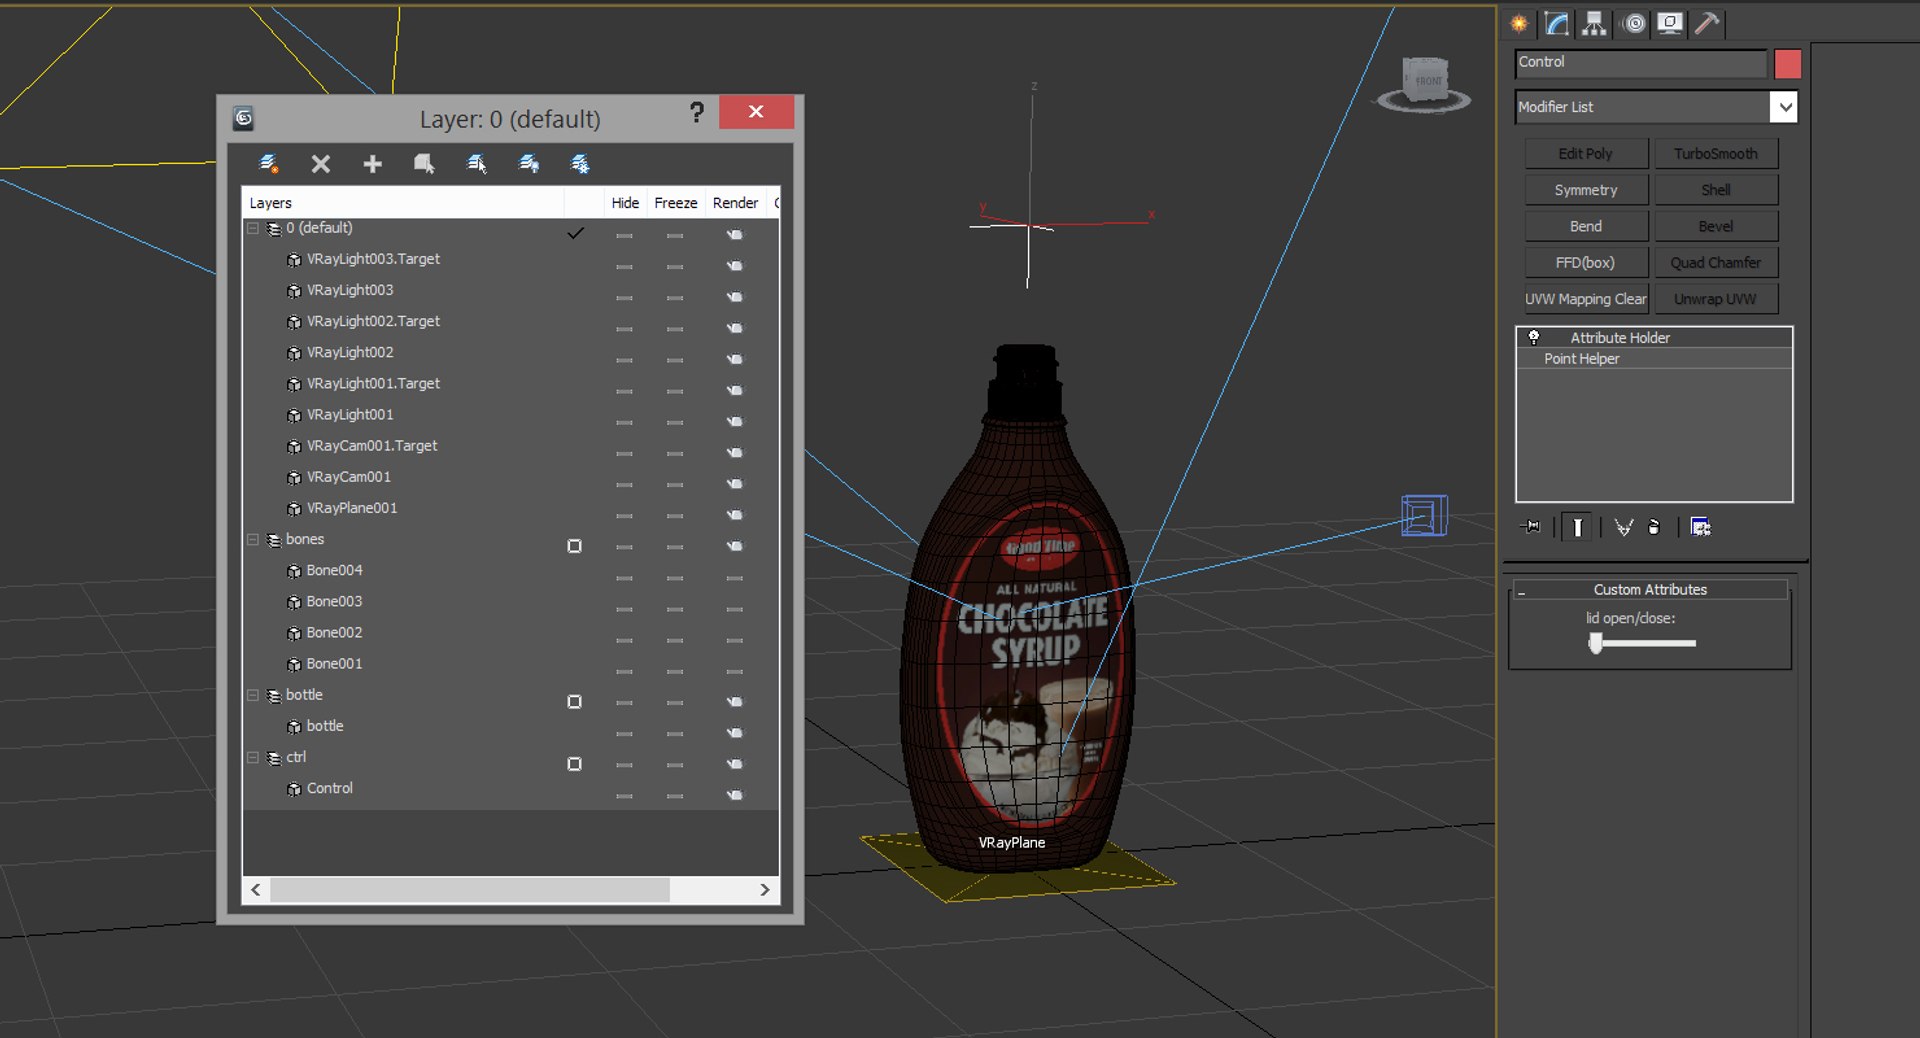This screenshot has width=1920, height=1038.
Task: Click the Quad Chamfer button
Action: [1716, 263]
